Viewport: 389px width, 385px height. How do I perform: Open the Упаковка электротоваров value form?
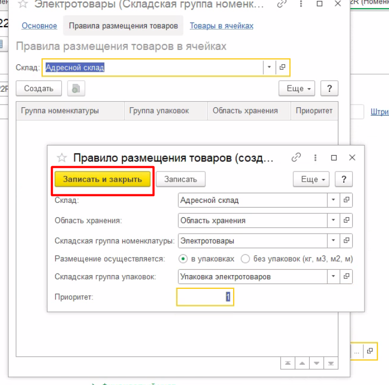coord(346,276)
